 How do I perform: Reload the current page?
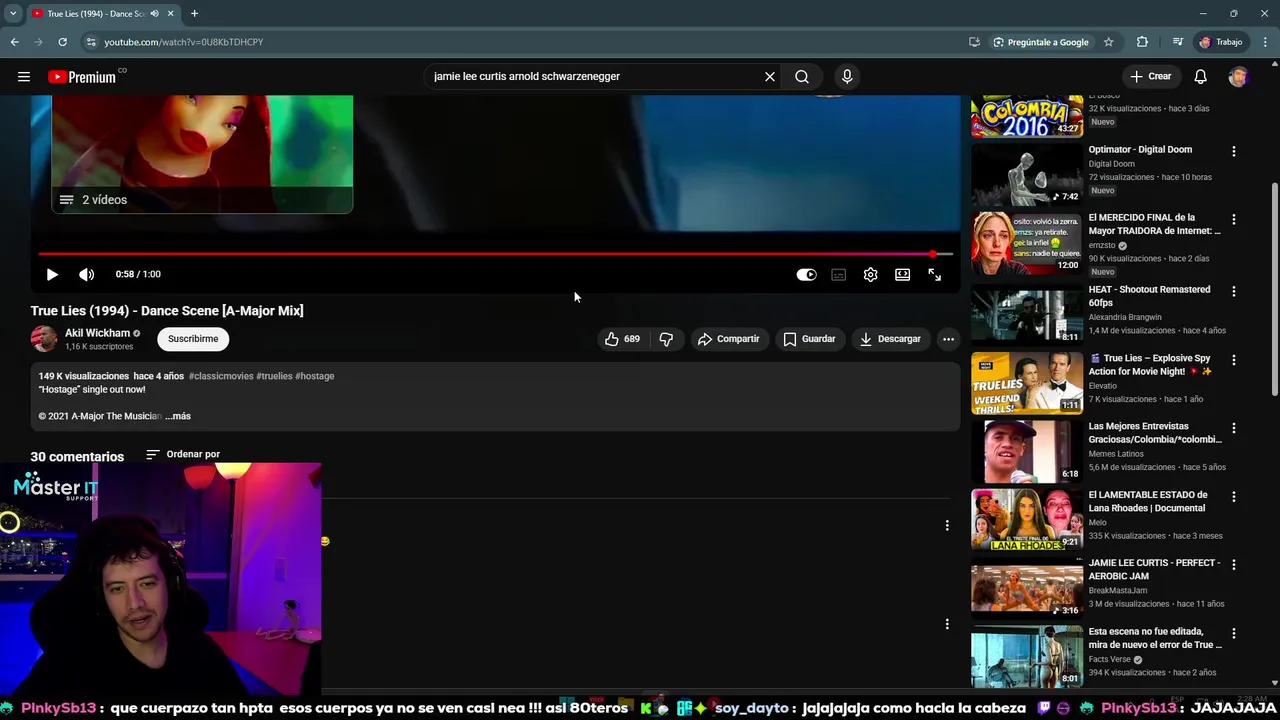click(62, 42)
